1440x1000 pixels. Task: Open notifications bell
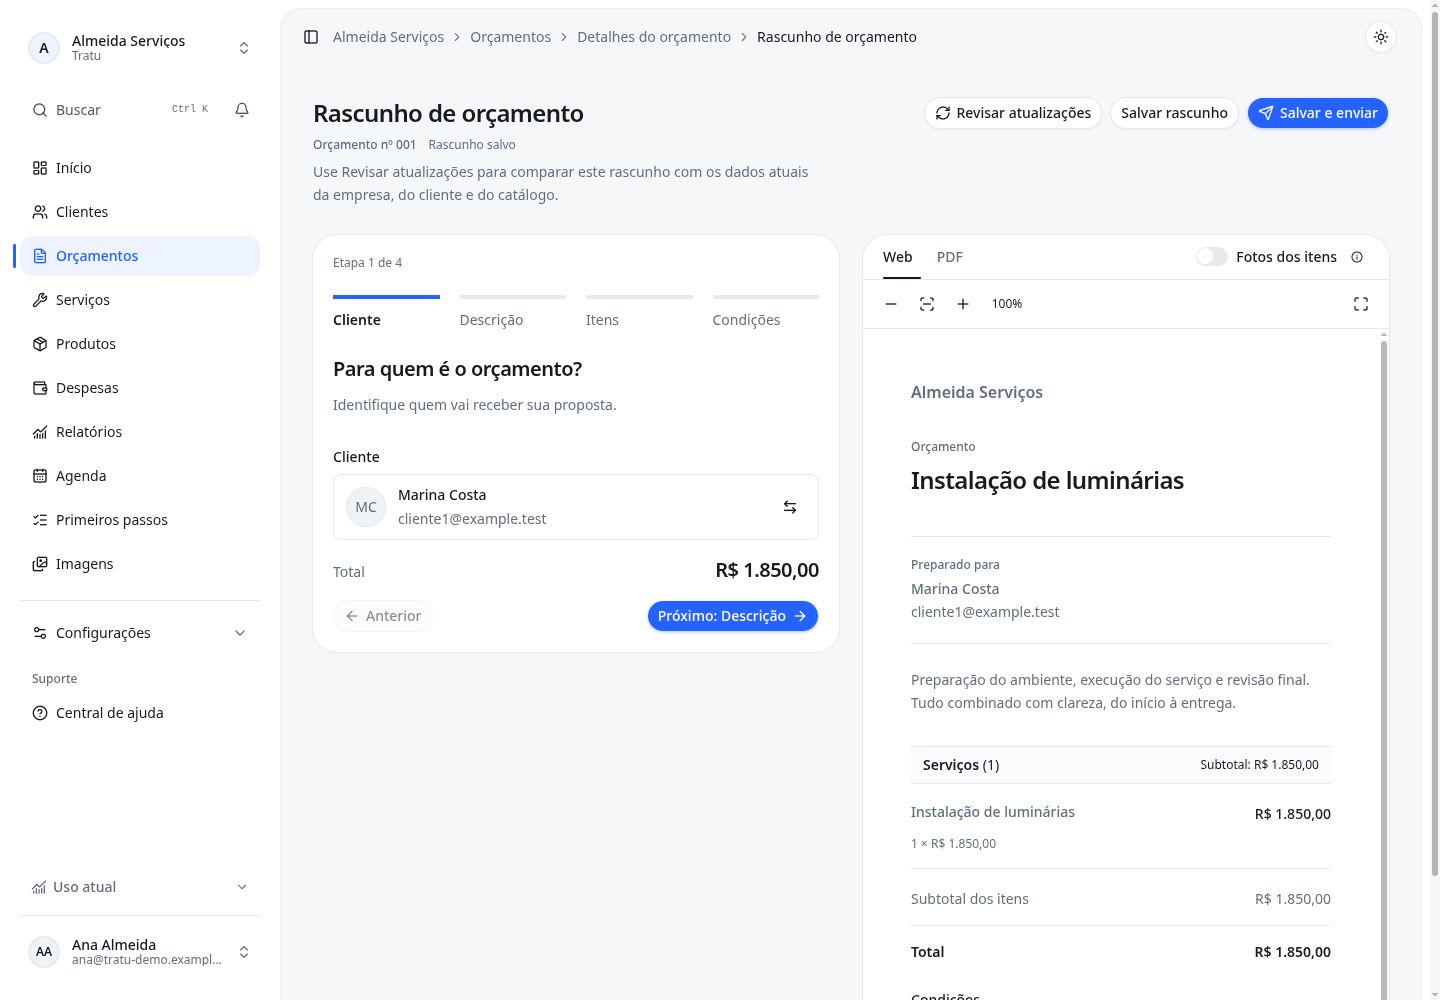[x=242, y=110]
